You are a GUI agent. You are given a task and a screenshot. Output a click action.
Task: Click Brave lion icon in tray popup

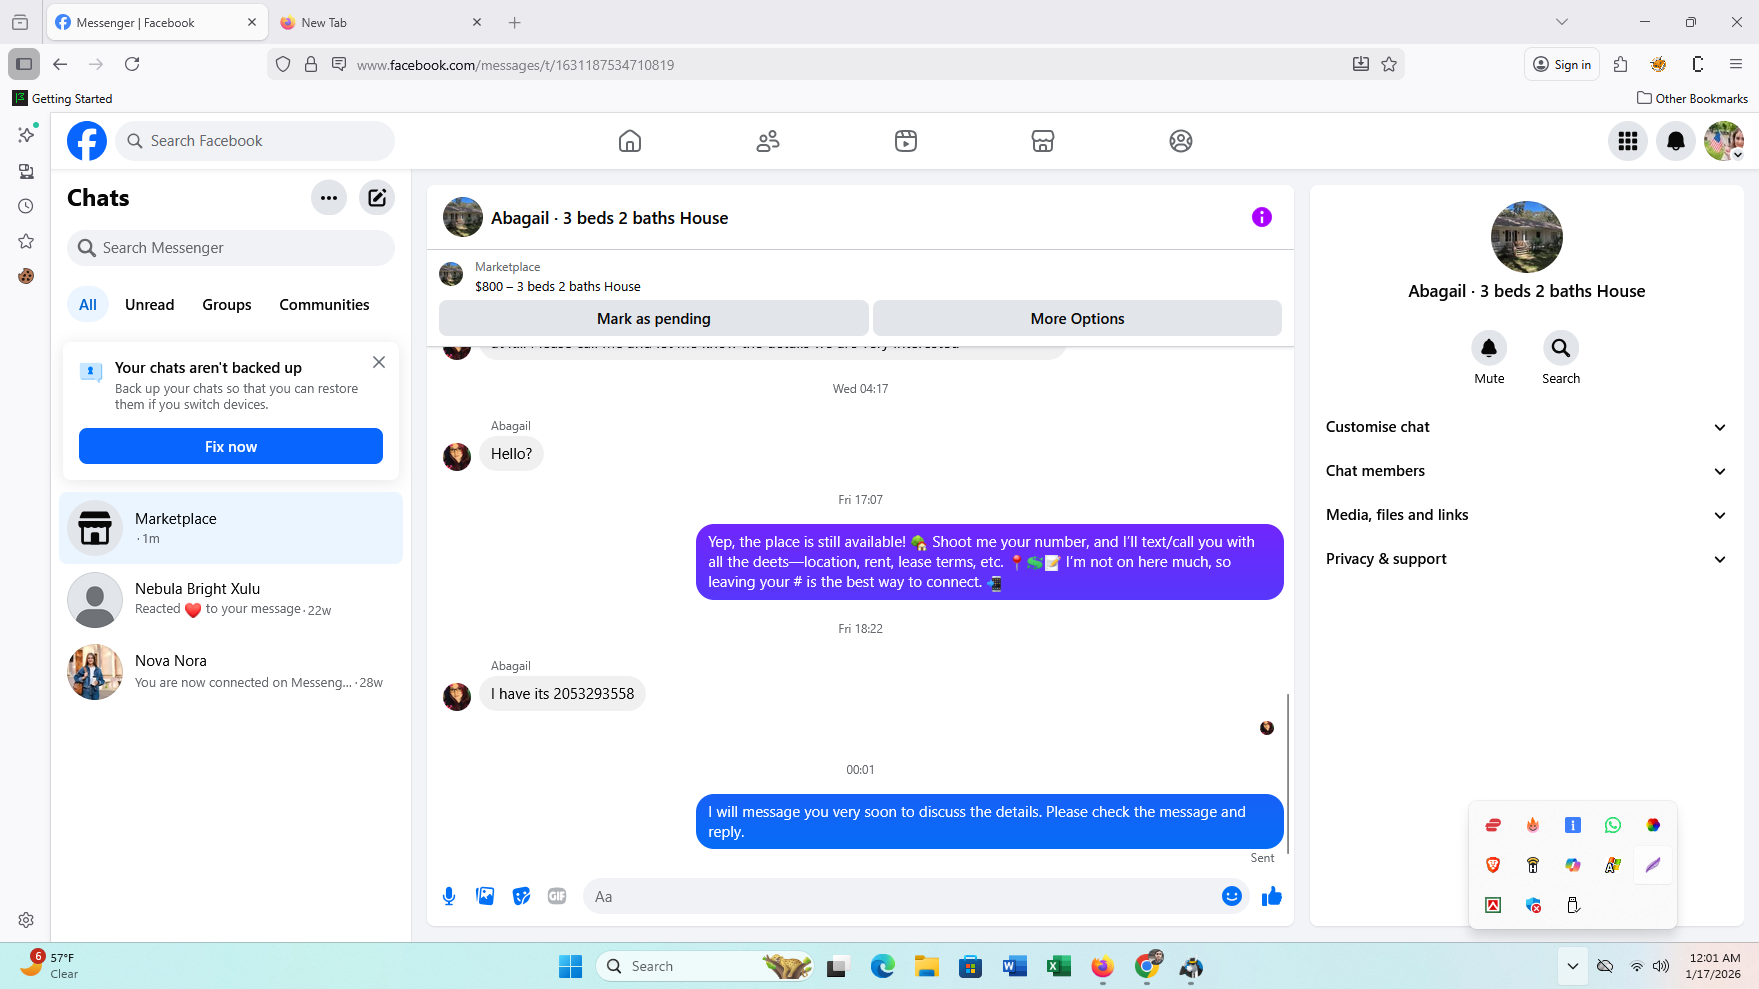[1493, 865]
